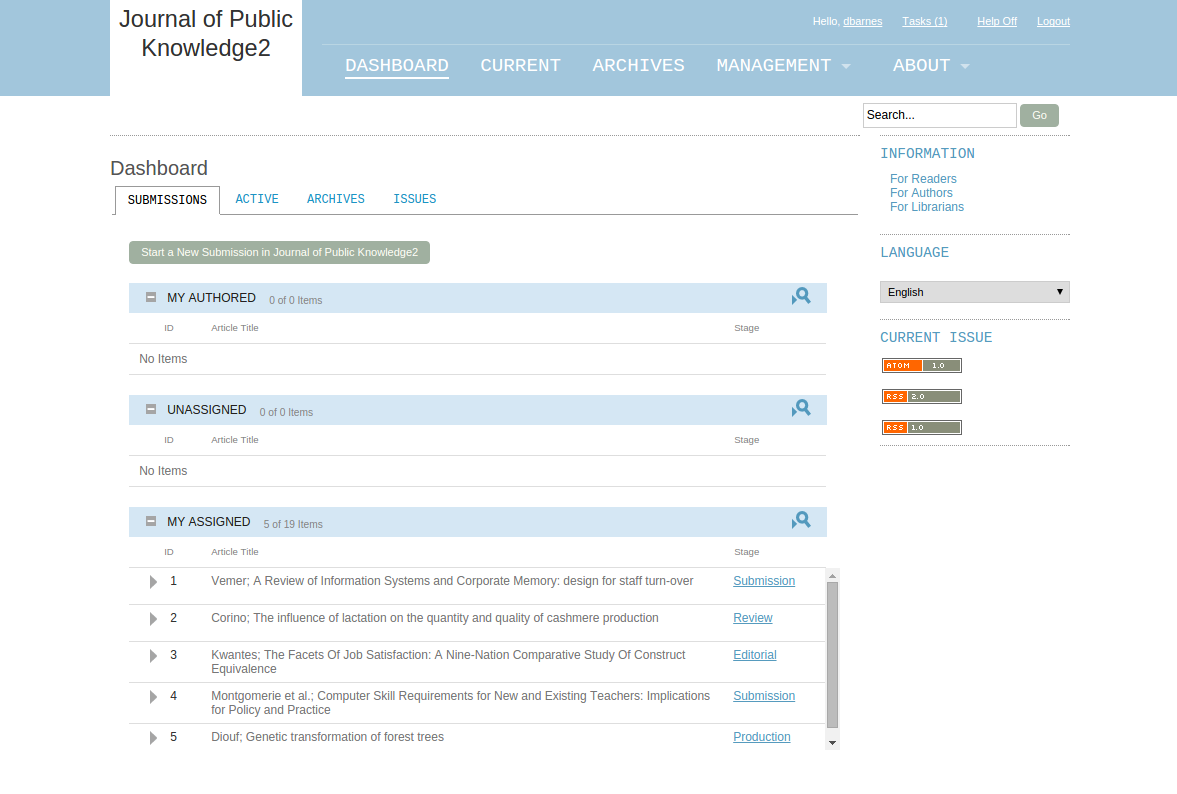This screenshot has width=1177, height=794.
Task: Click the RSS 2.0 feed badge
Action: click(x=921, y=397)
